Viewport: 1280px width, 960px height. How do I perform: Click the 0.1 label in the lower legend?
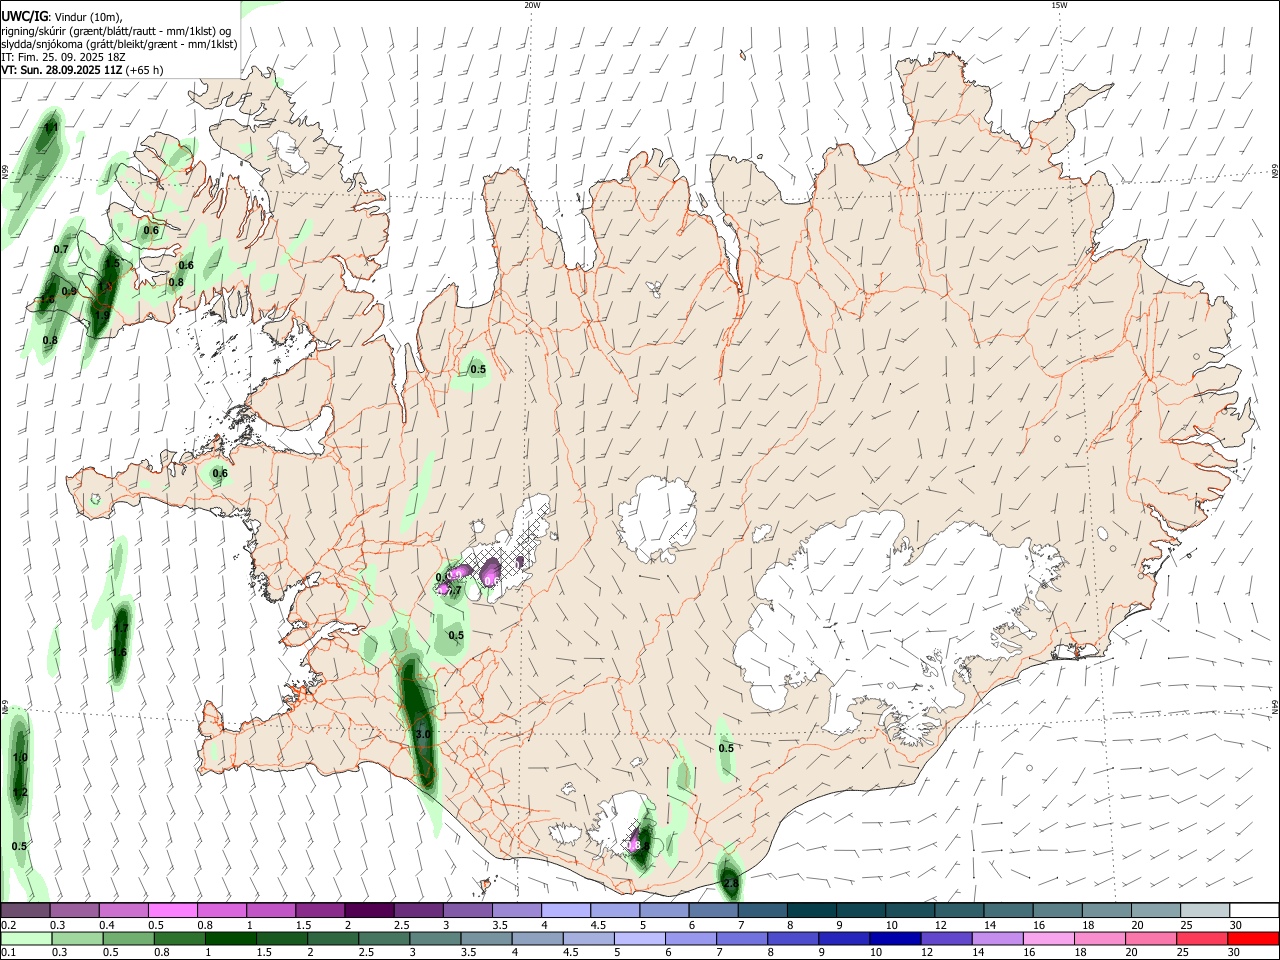(x=8, y=953)
